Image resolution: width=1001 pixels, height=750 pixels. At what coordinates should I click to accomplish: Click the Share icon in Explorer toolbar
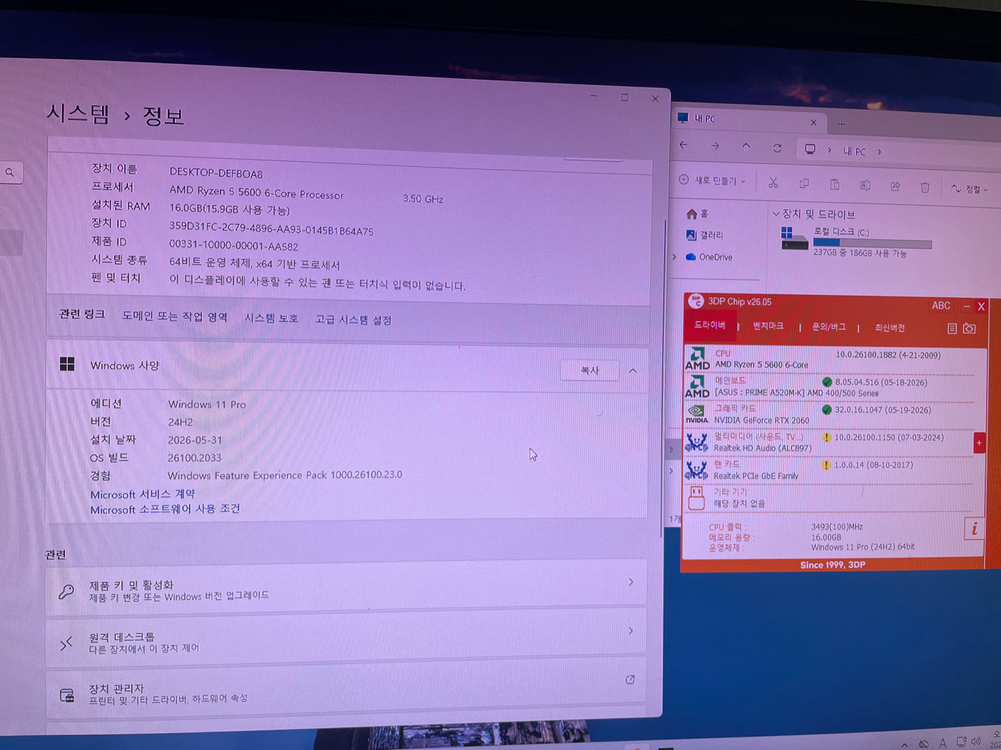pyautogui.click(x=895, y=186)
